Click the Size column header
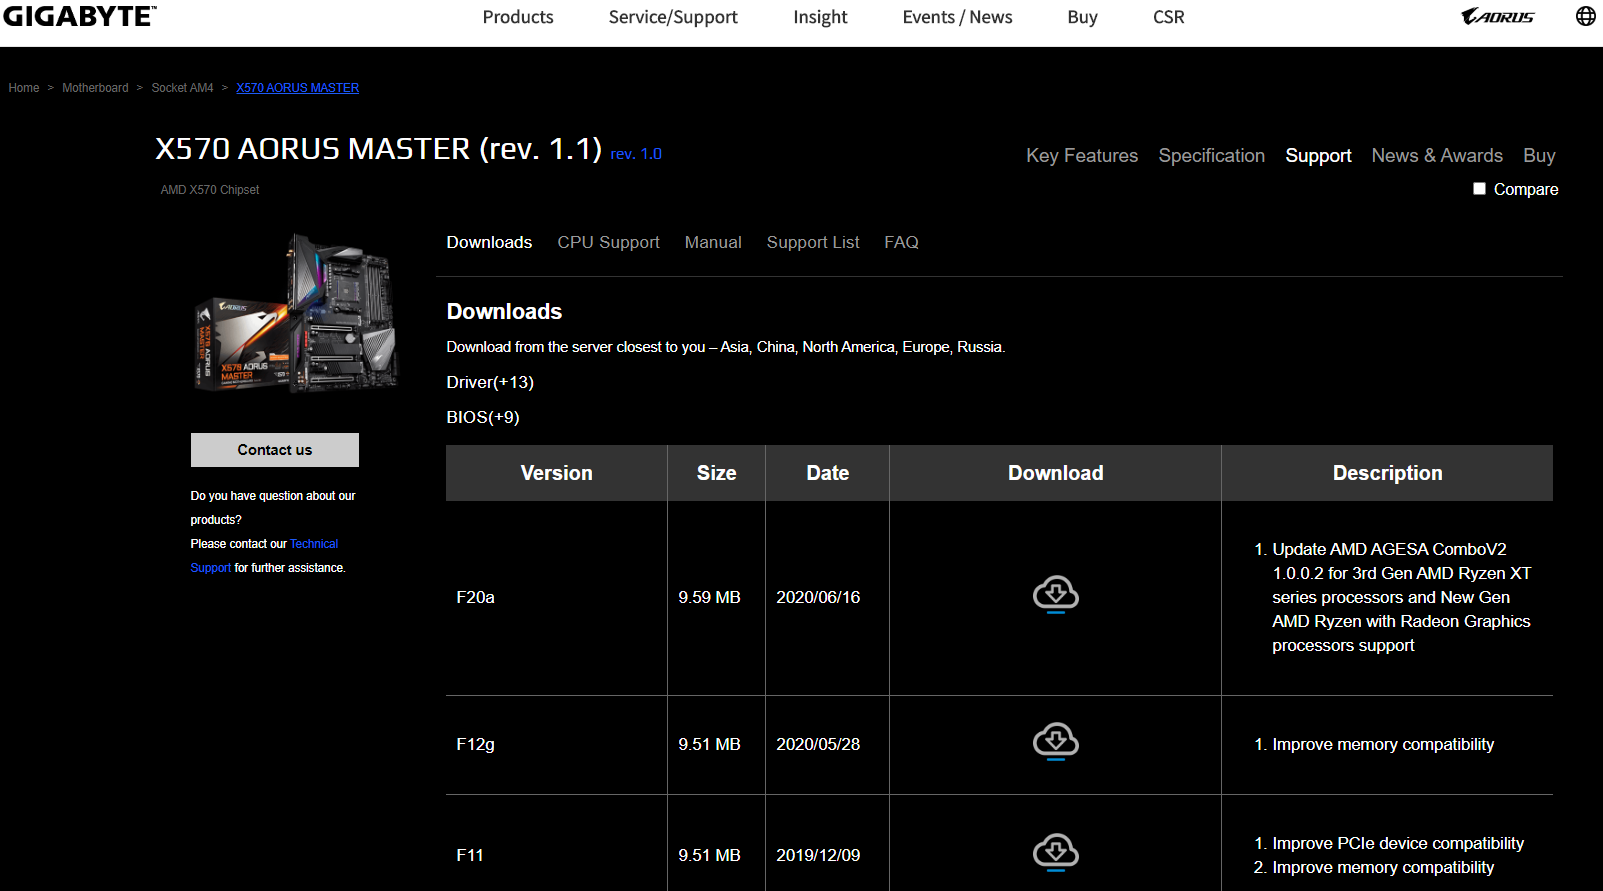 [716, 473]
